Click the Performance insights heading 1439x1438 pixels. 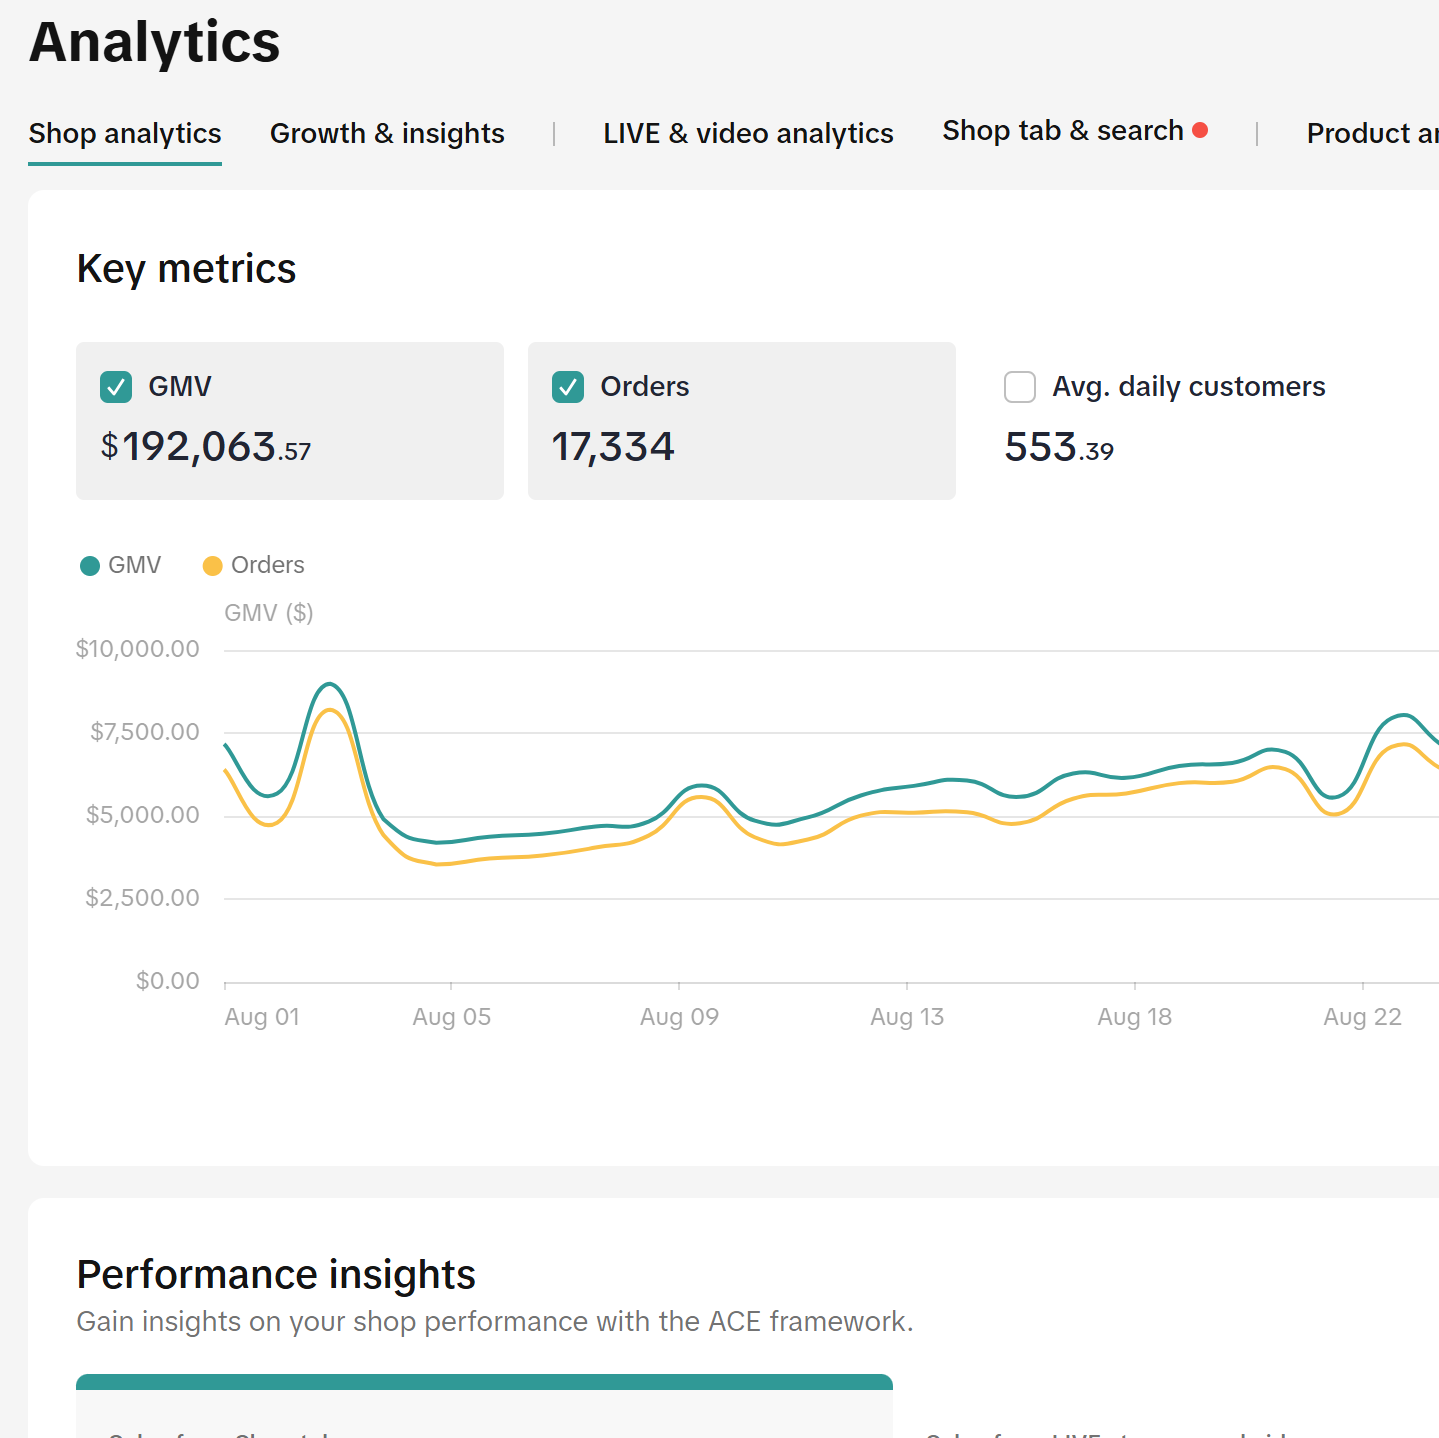tap(276, 1275)
